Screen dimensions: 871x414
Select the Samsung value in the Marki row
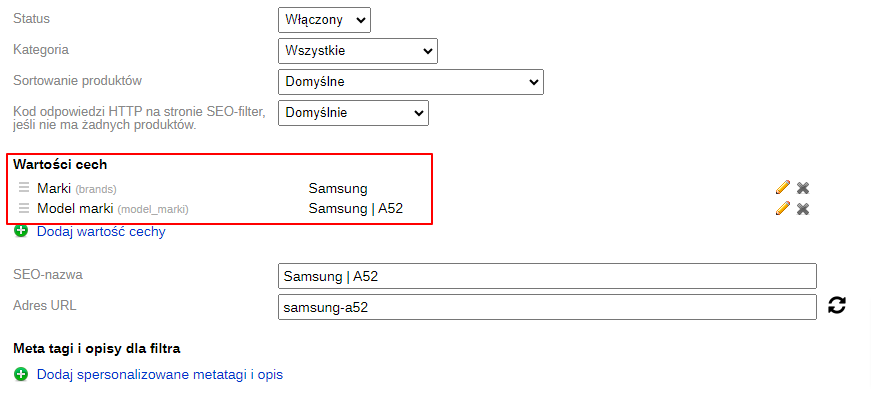point(338,188)
